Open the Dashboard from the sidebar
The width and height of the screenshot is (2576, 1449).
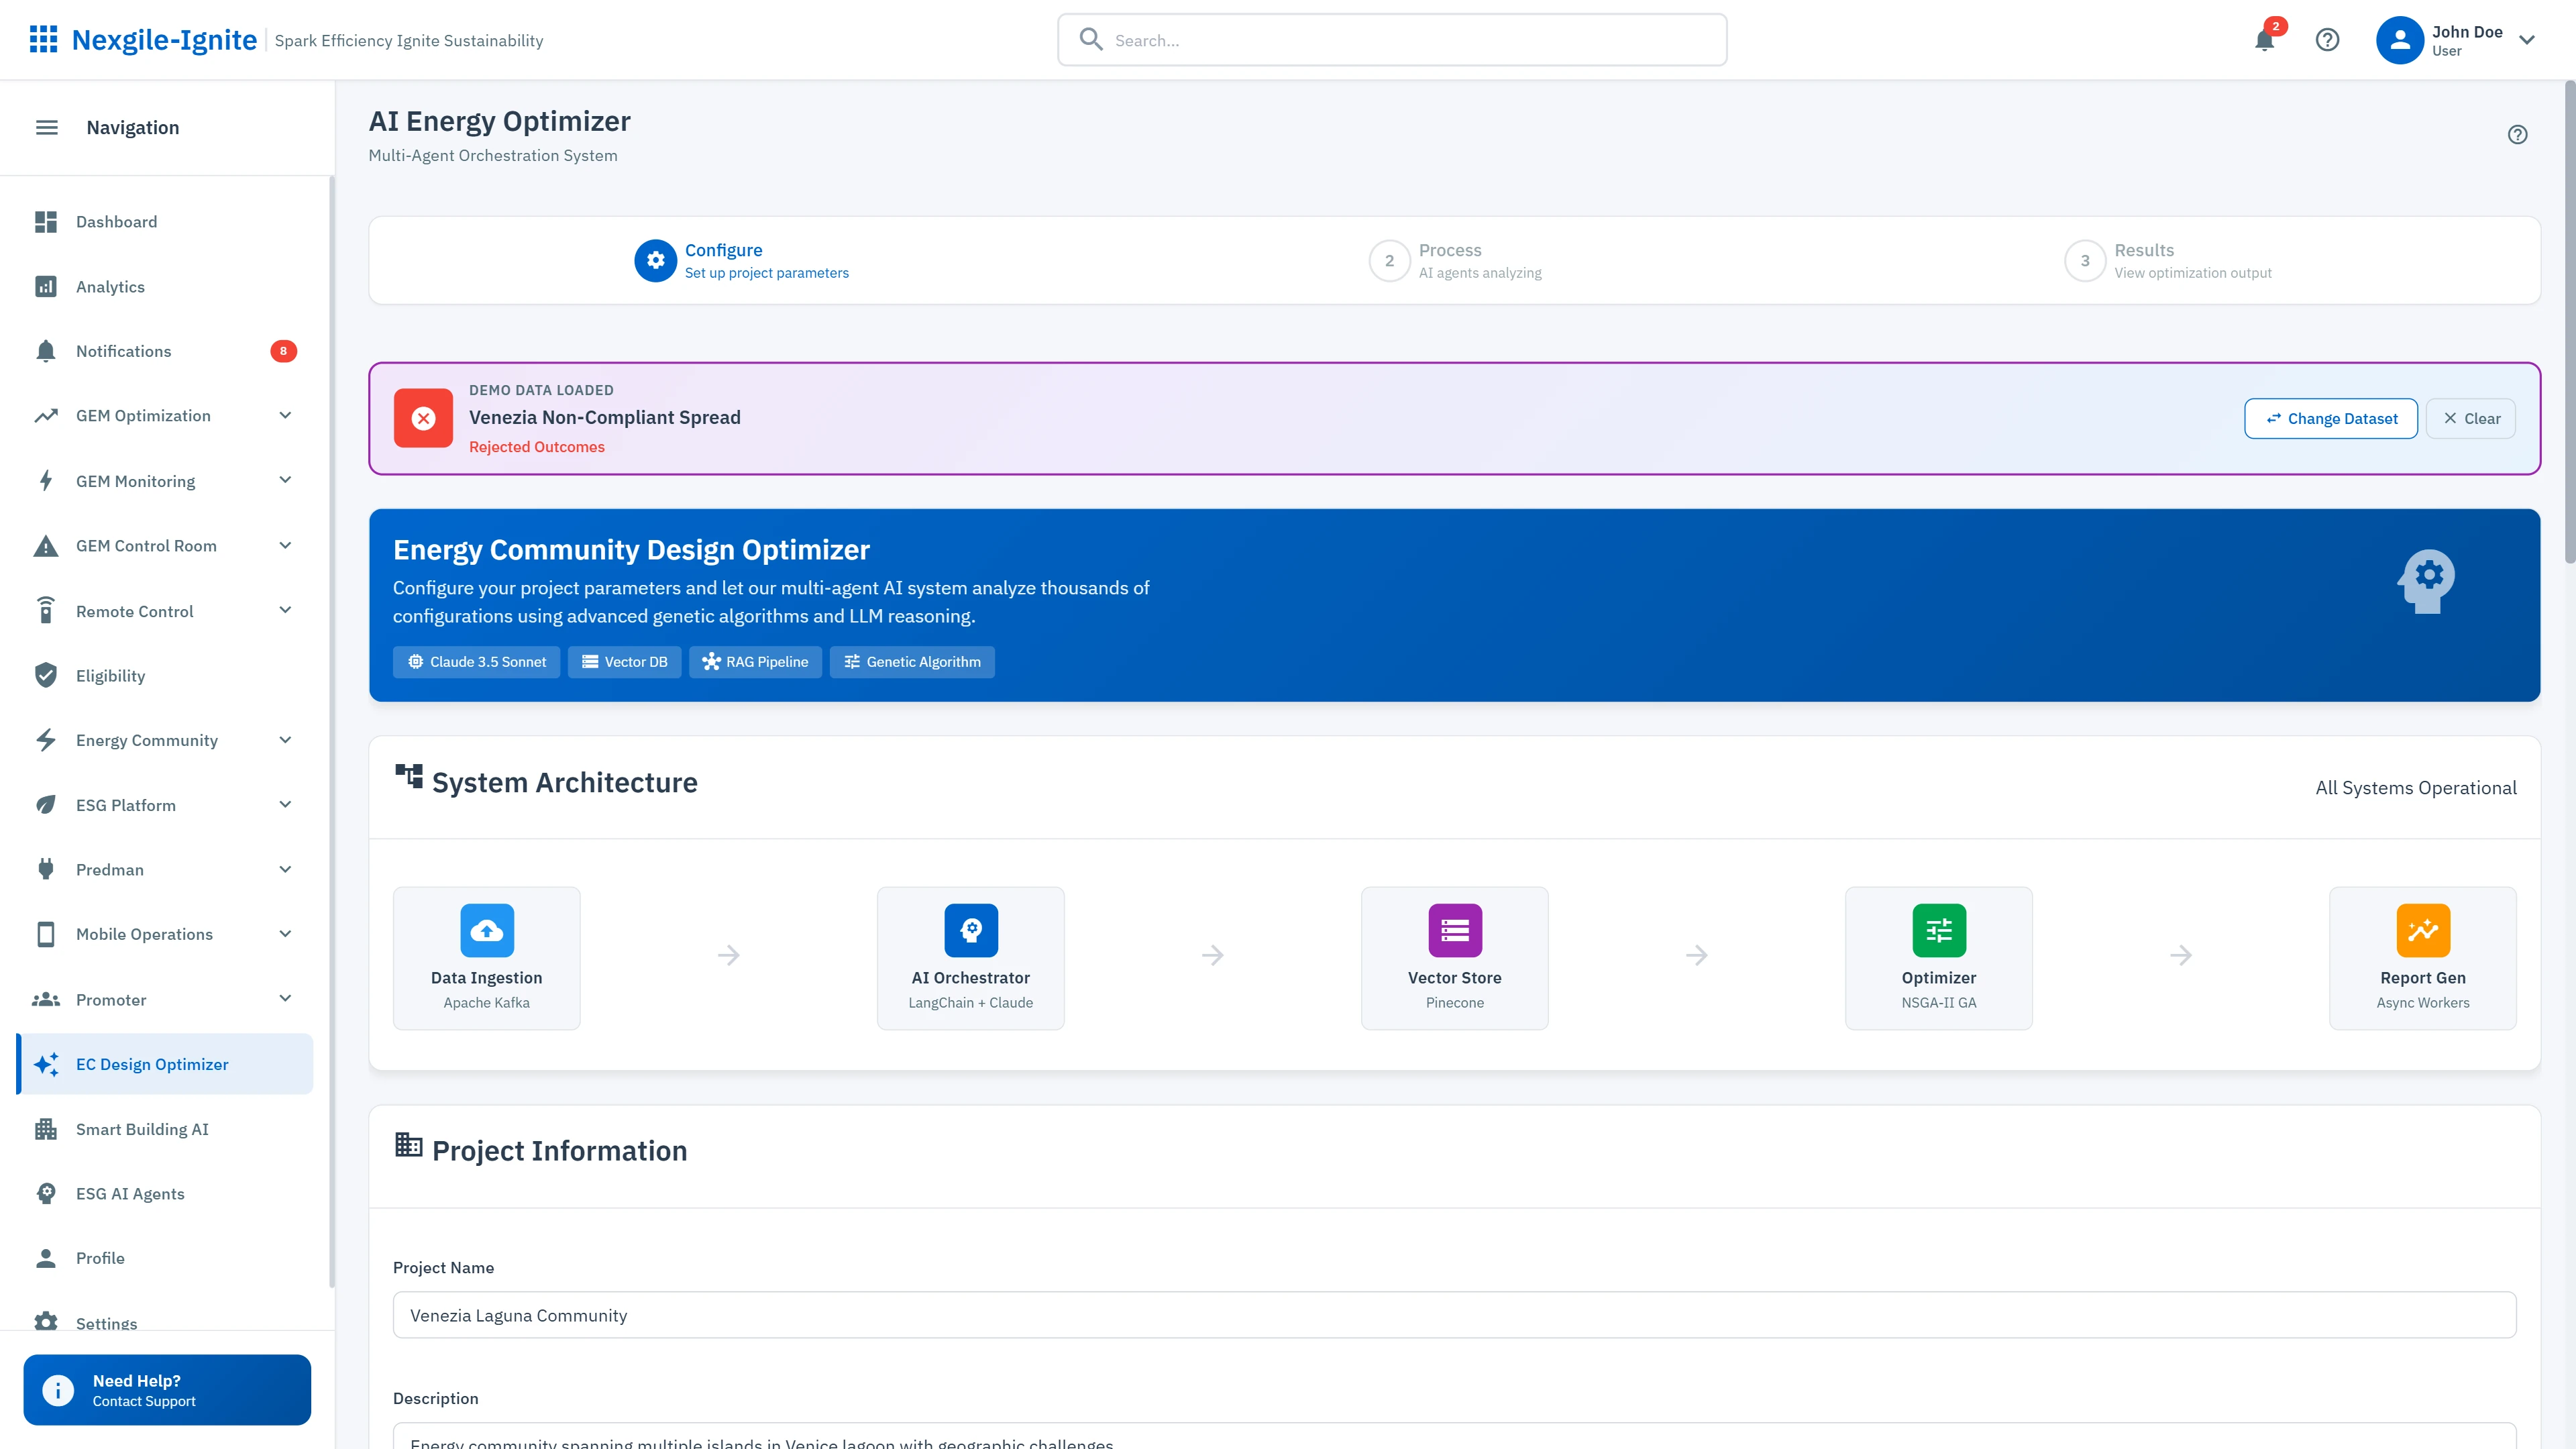coord(116,221)
